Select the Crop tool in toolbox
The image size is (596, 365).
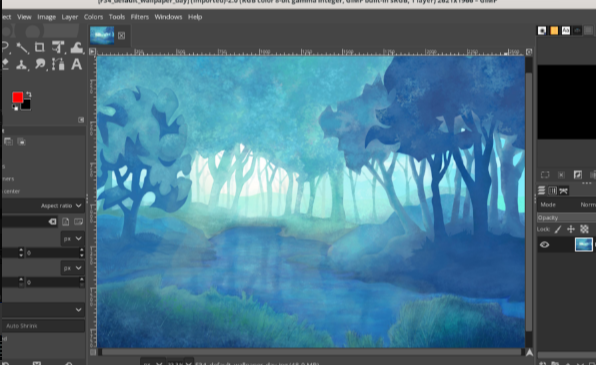[x=40, y=47]
